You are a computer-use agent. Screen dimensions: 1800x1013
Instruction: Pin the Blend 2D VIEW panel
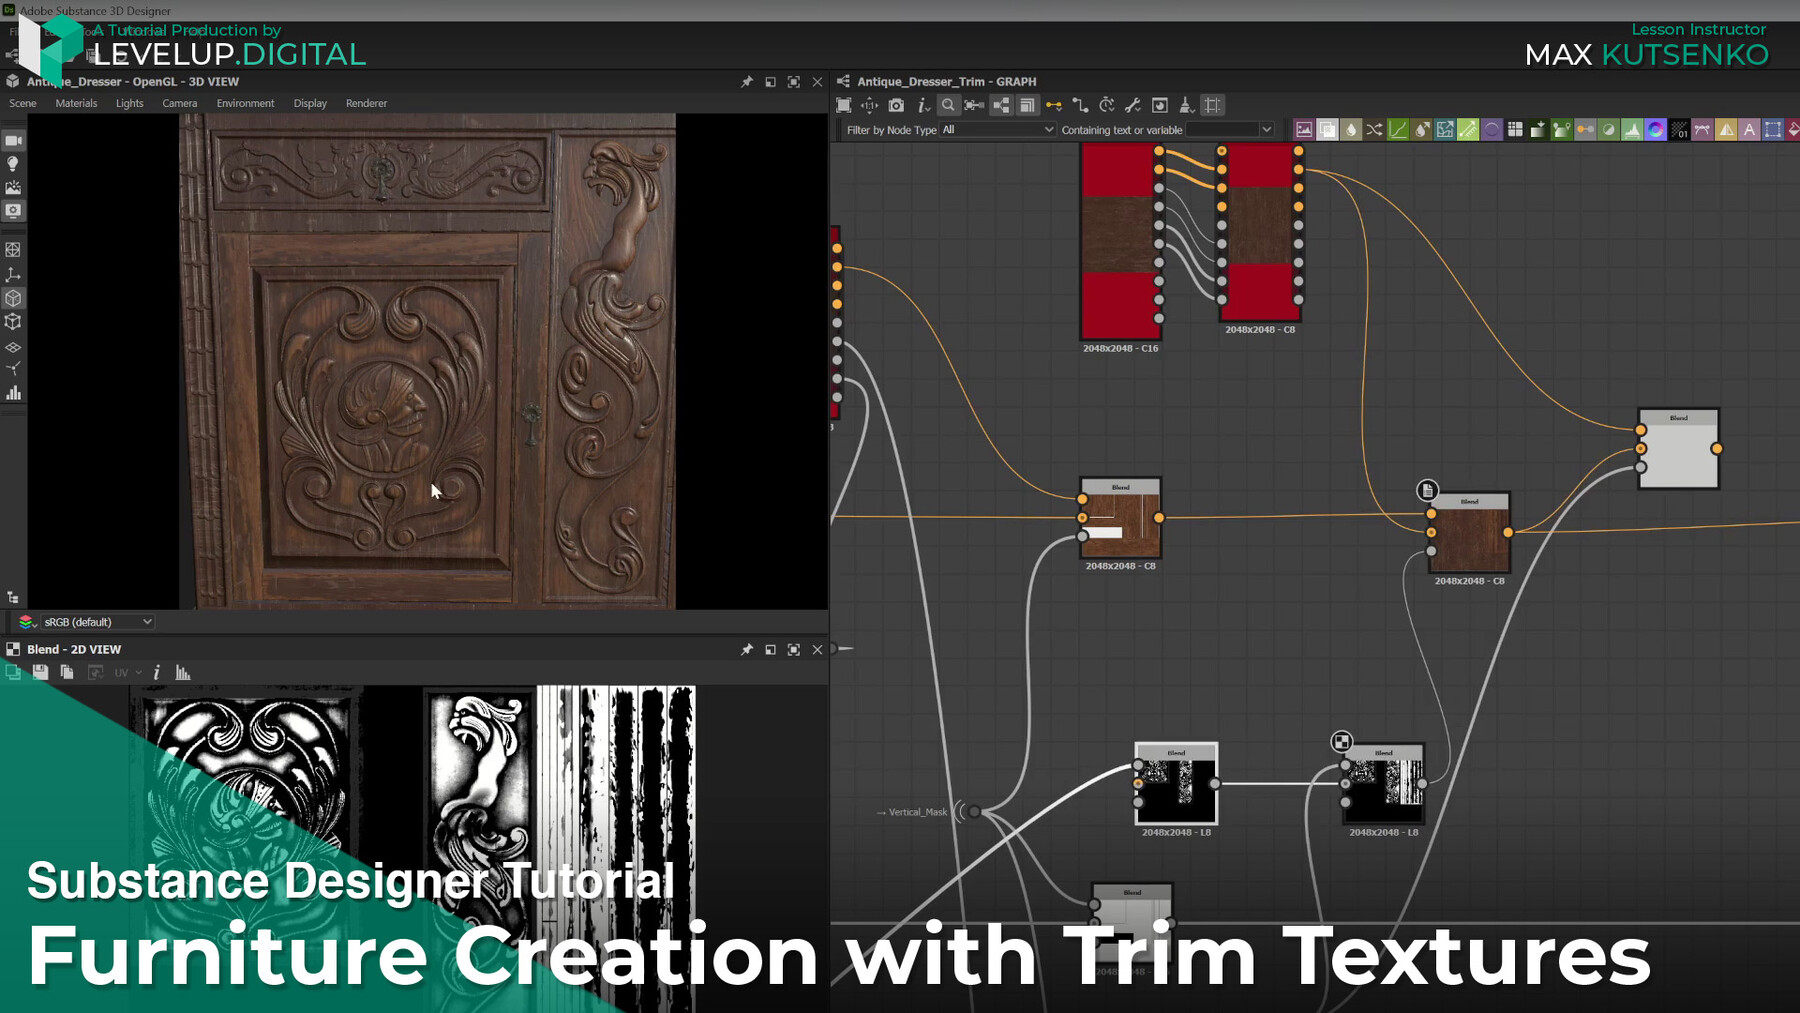[746, 649]
